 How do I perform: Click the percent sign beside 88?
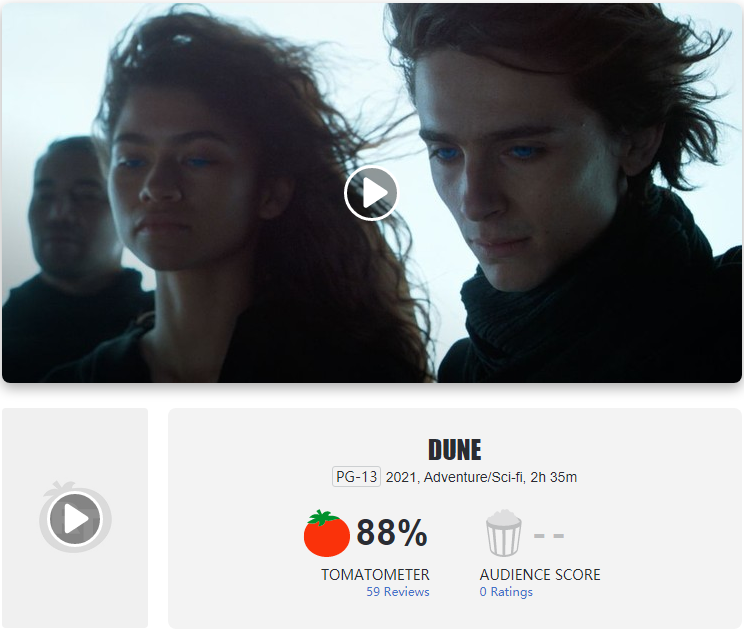click(x=412, y=533)
